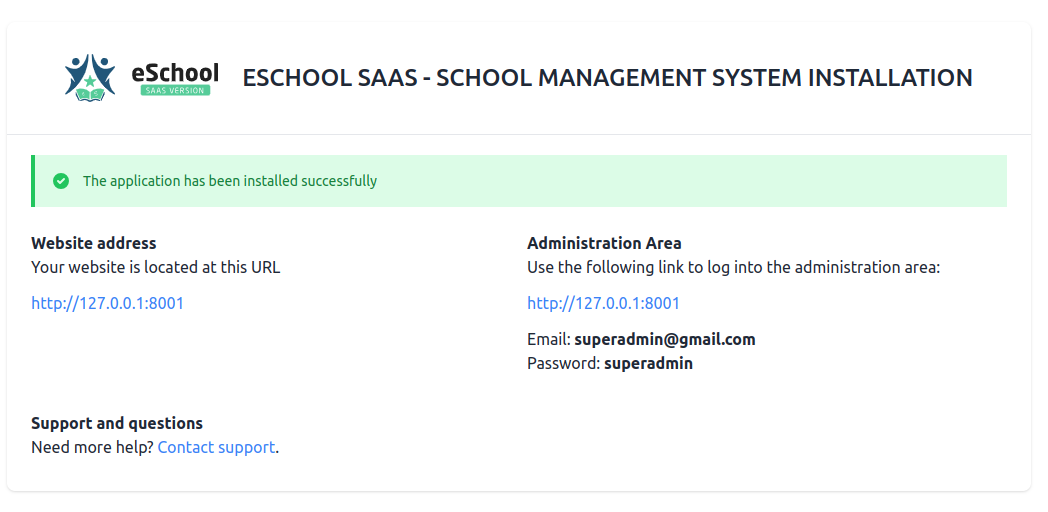The height and width of the screenshot is (512, 1048).
Task: Click the superadmin password value
Action: [648, 363]
